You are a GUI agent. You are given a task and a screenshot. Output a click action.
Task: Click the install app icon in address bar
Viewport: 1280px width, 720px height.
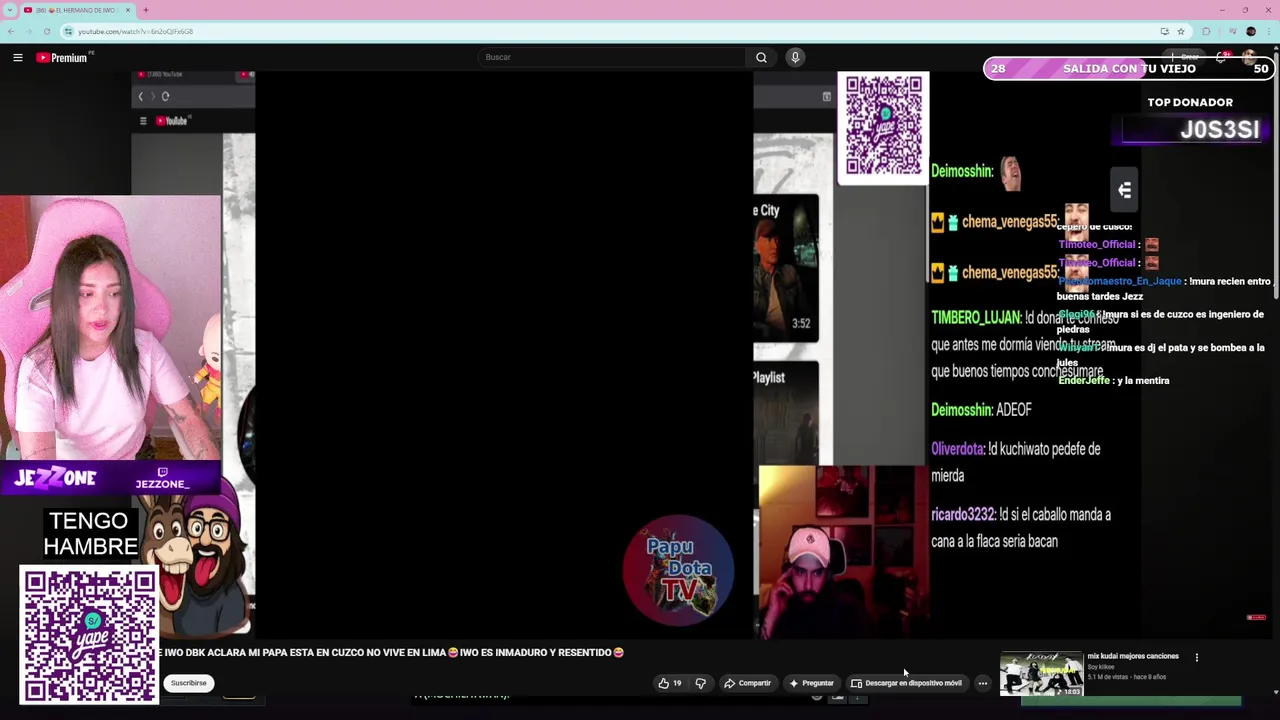(x=1164, y=31)
